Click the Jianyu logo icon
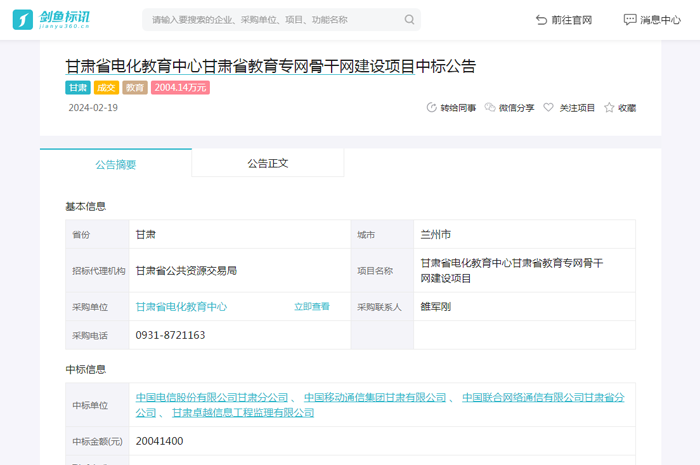The height and width of the screenshot is (465, 700). coord(23,20)
